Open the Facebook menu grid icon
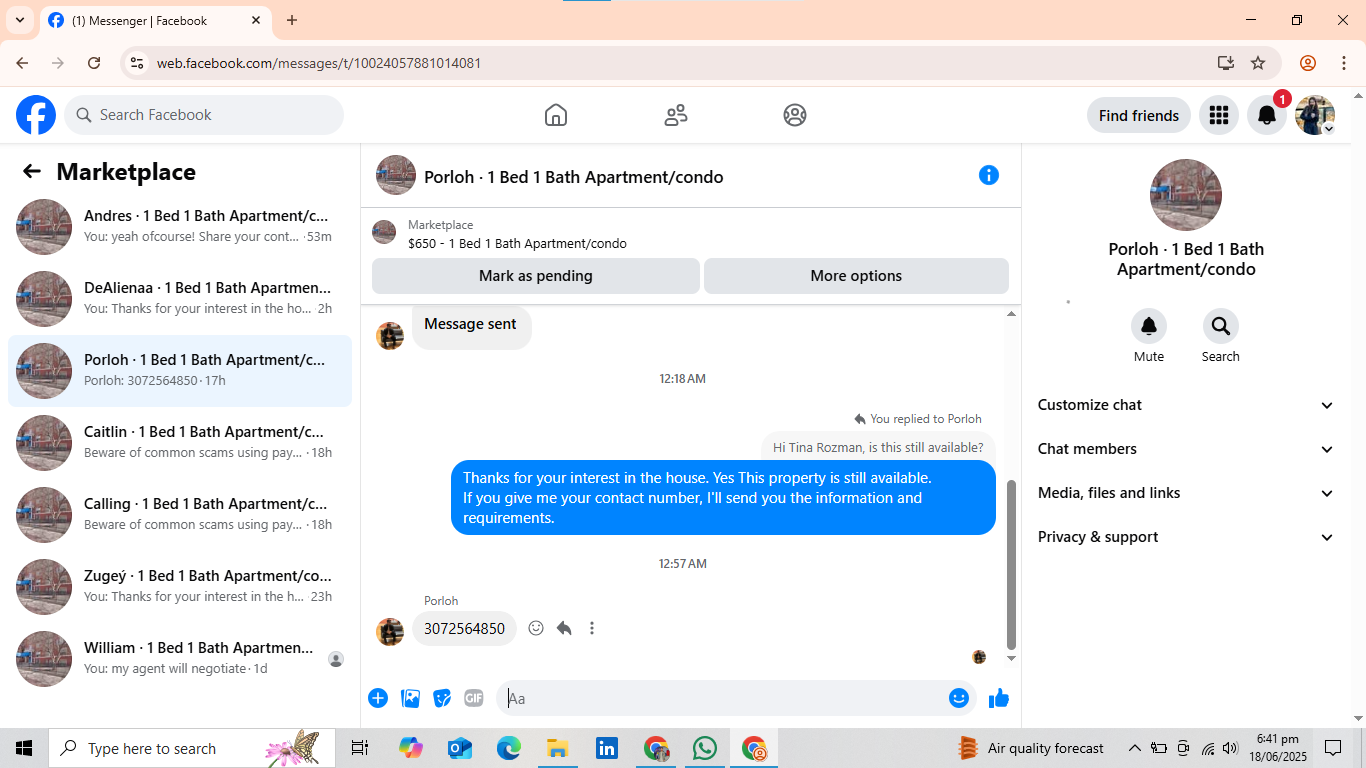The width and height of the screenshot is (1366, 768). coord(1218,115)
